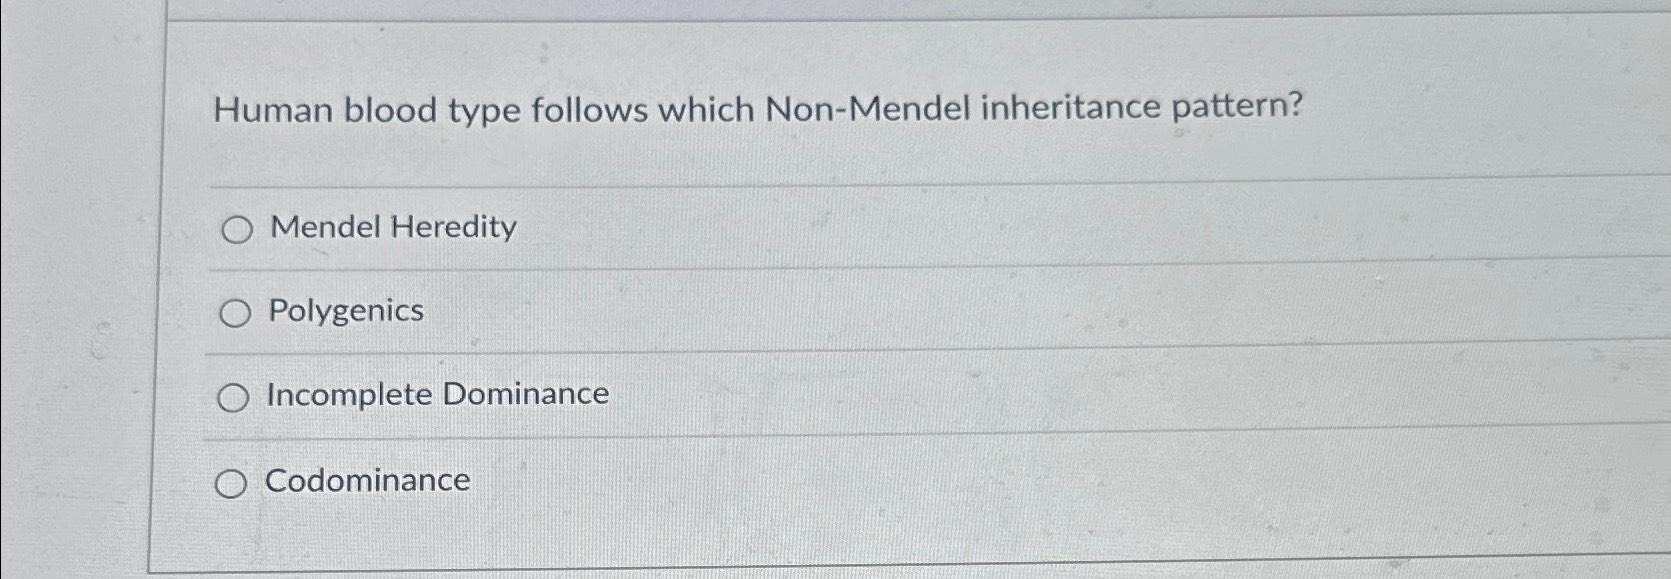Click the Non-Mendel inheritance question heading
The width and height of the screenshot is (1671, 579).
point(760,110)
